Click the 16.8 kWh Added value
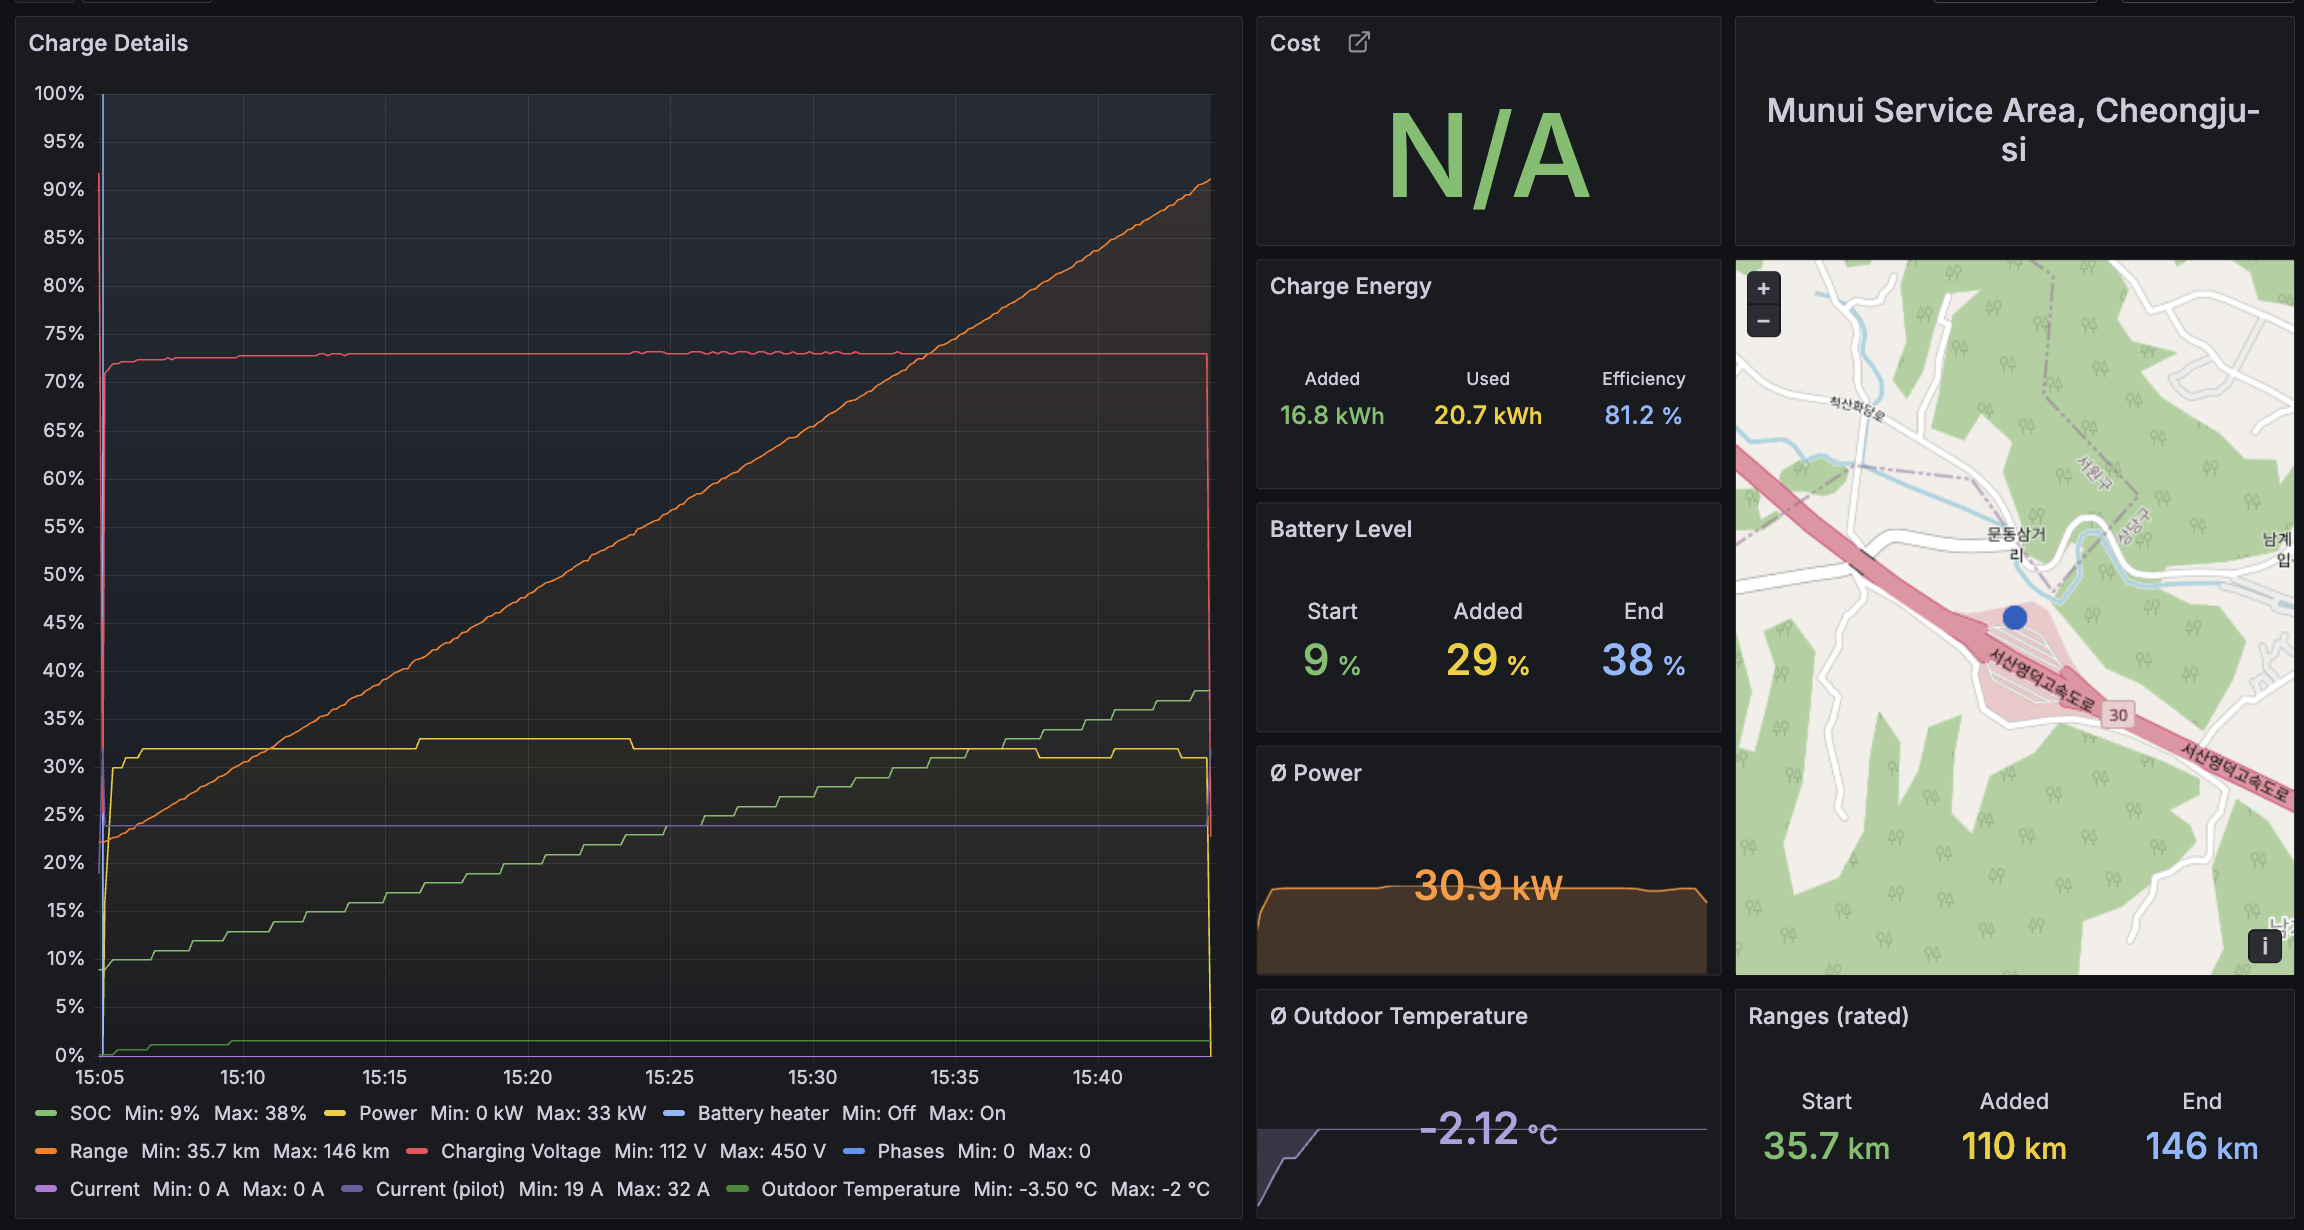This screenshot has height=1230, width=2304. point(1332,415)
